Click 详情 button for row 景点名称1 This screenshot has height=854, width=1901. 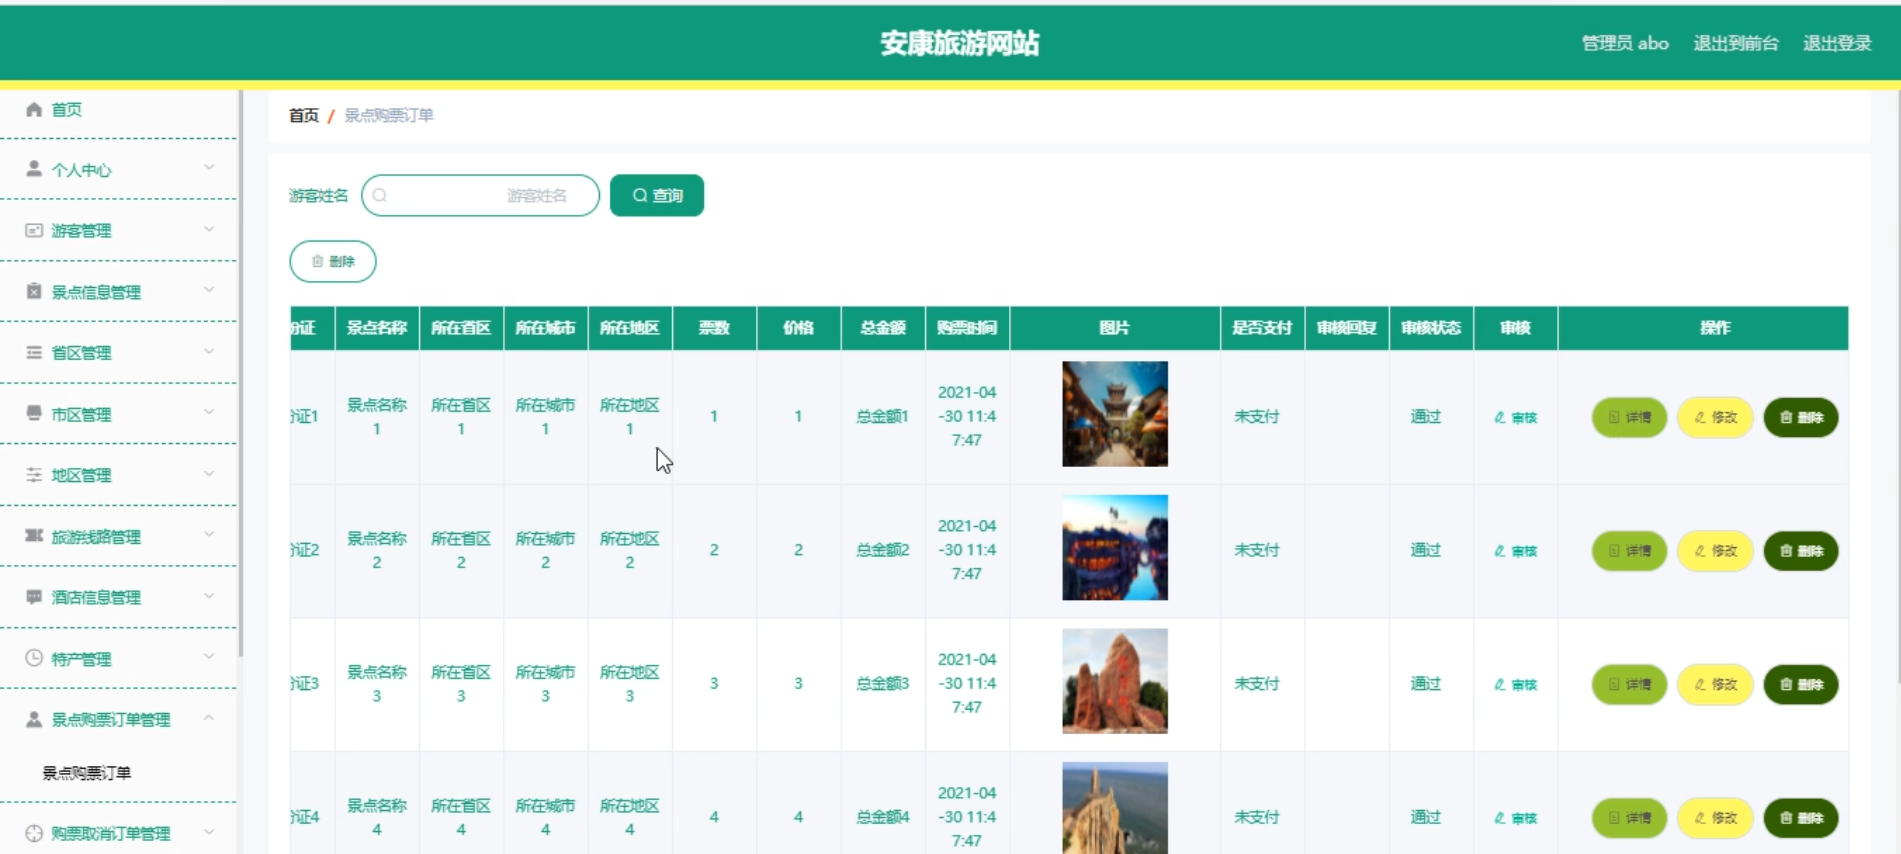click(x=1629, y=417)
